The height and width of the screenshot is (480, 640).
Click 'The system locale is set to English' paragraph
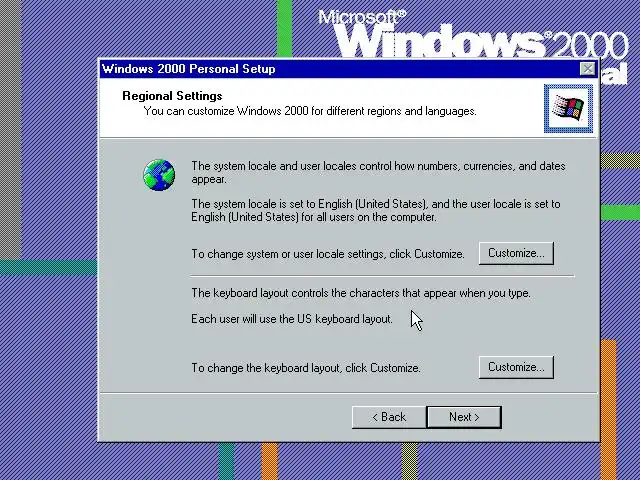coord(376,210)
